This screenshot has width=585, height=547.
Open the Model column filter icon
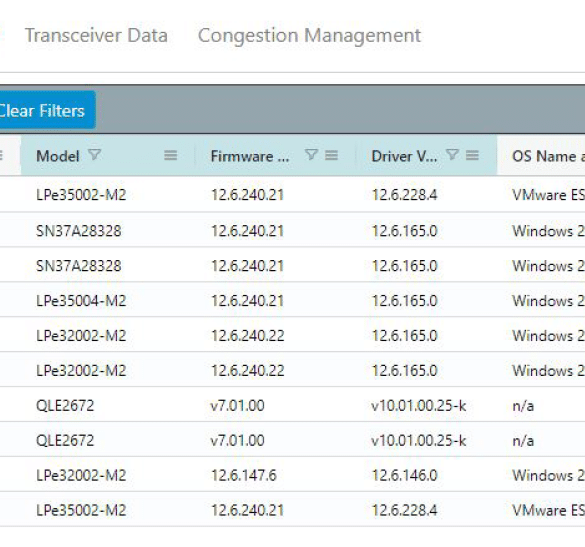95,154
